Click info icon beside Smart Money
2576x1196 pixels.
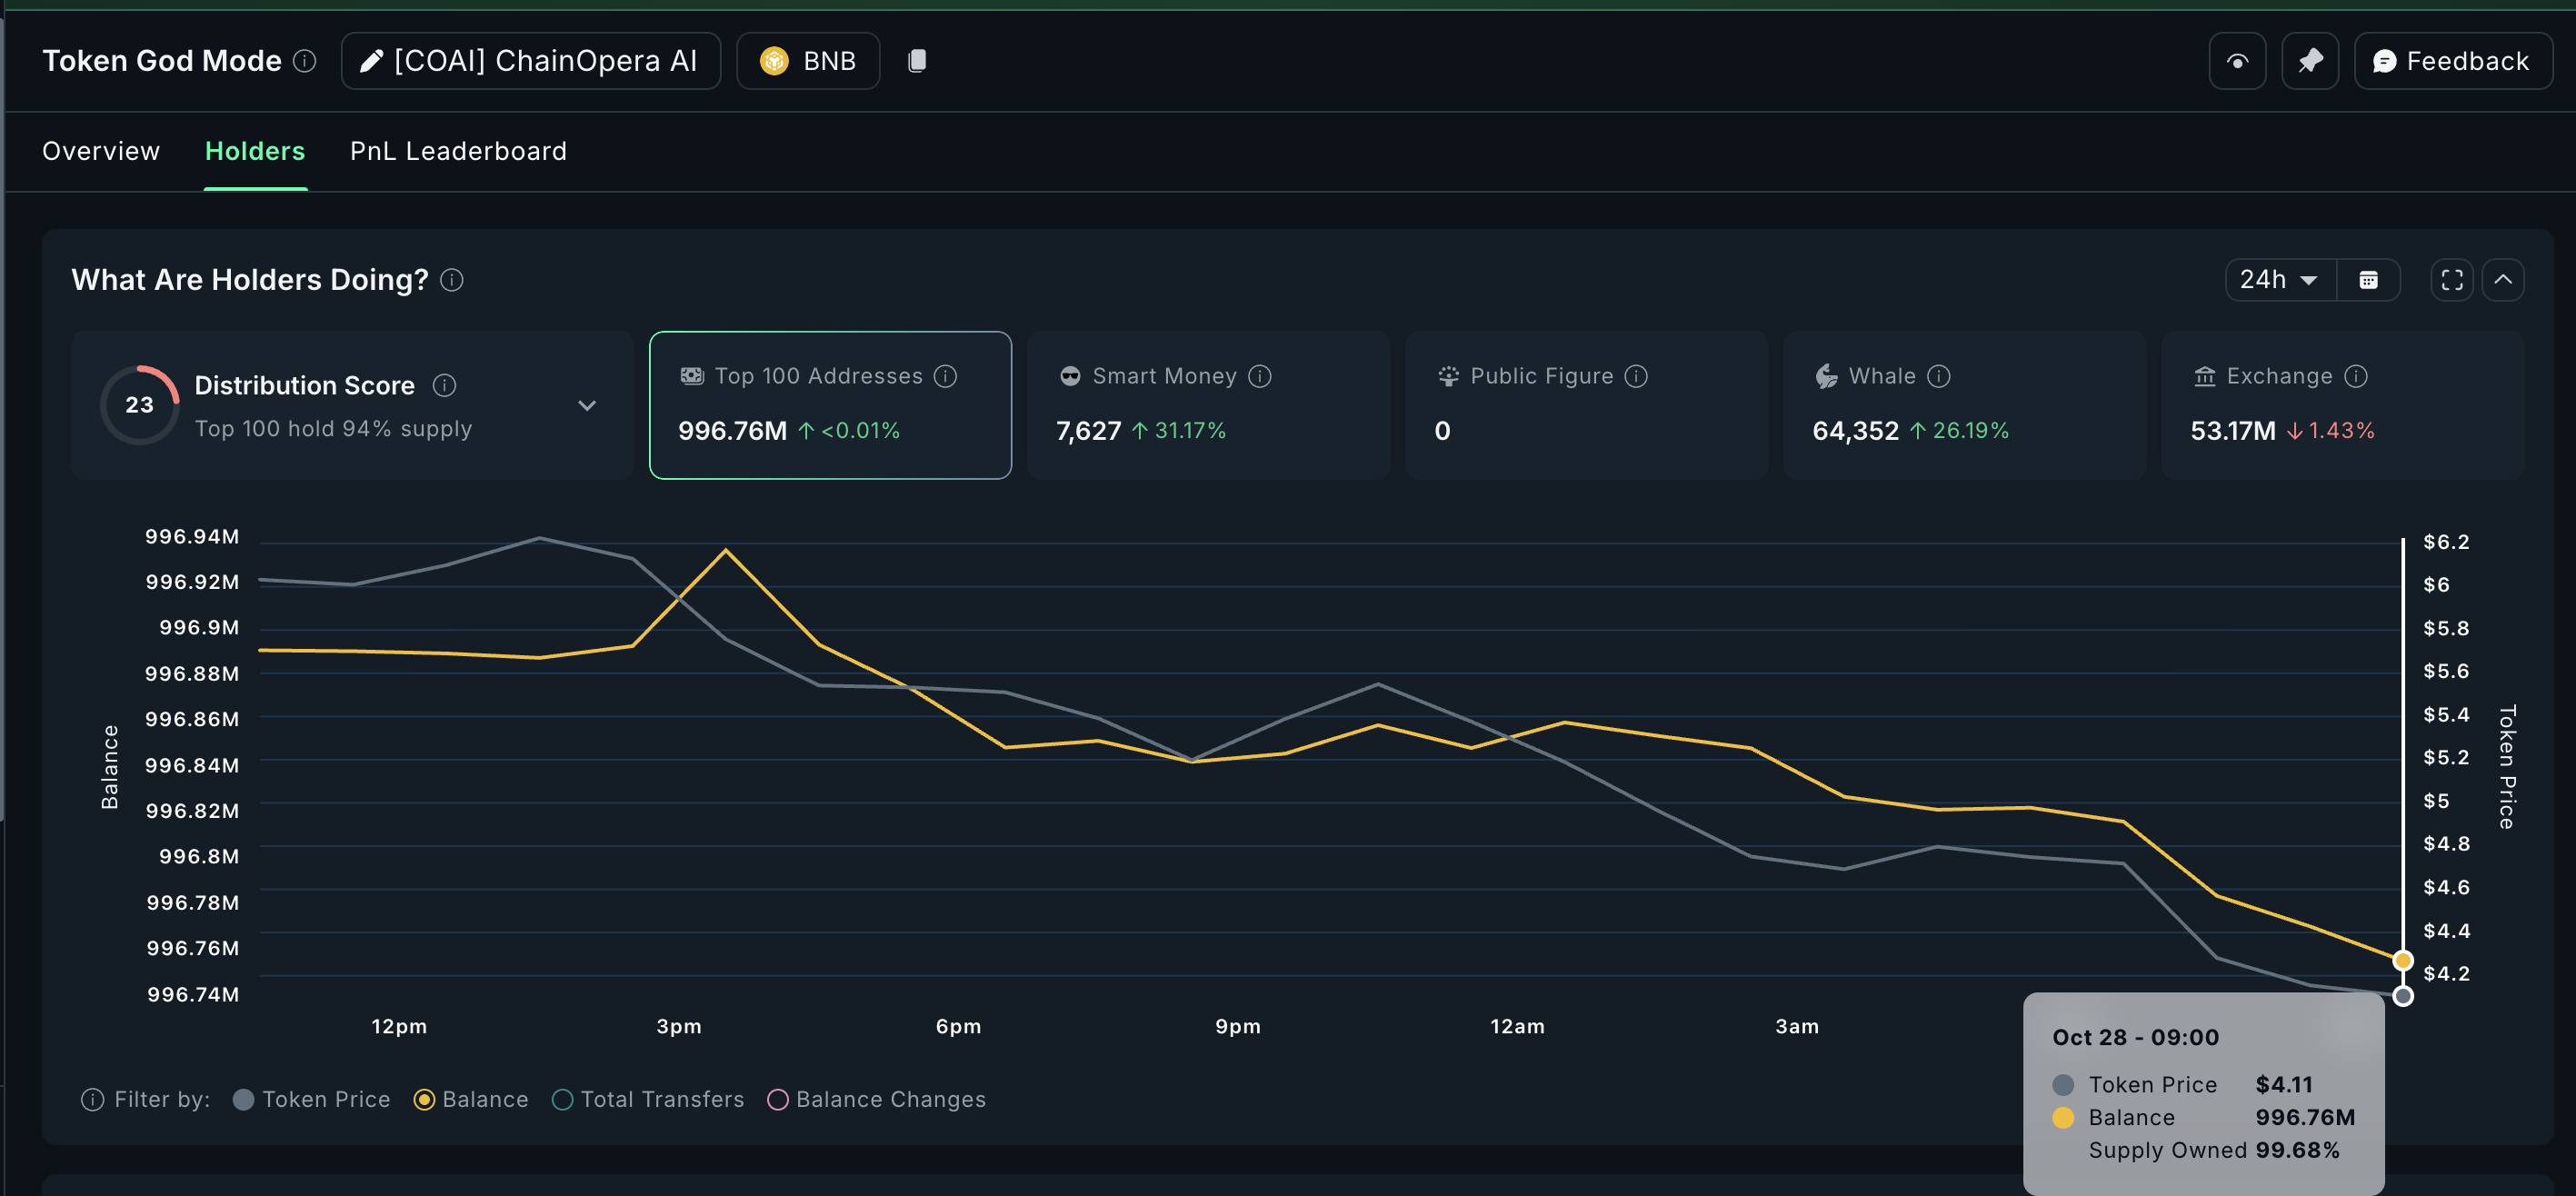(1260, 376)
